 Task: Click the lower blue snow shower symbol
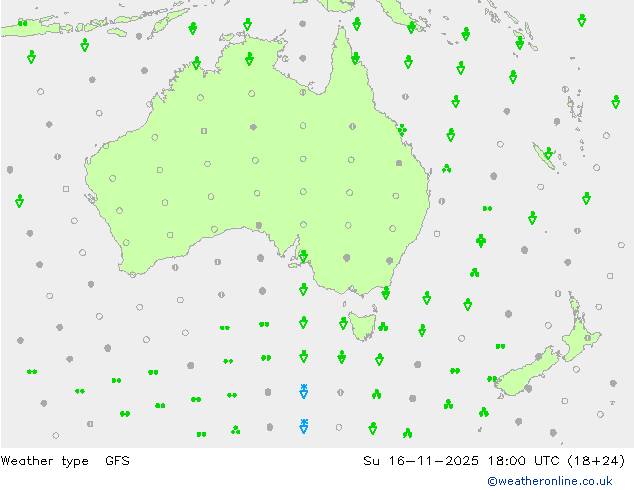(304, 426)
